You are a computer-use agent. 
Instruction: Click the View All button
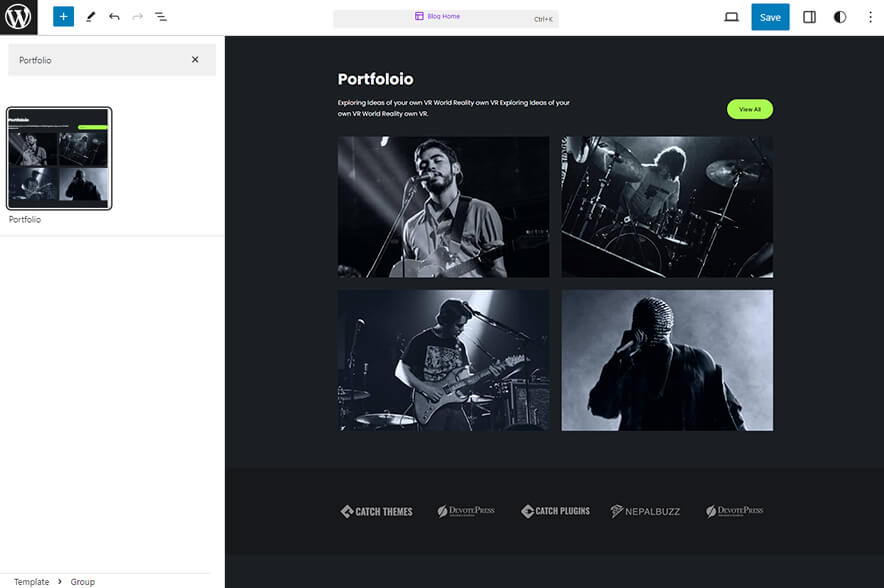pyautogui.click(x=750, y=108)
